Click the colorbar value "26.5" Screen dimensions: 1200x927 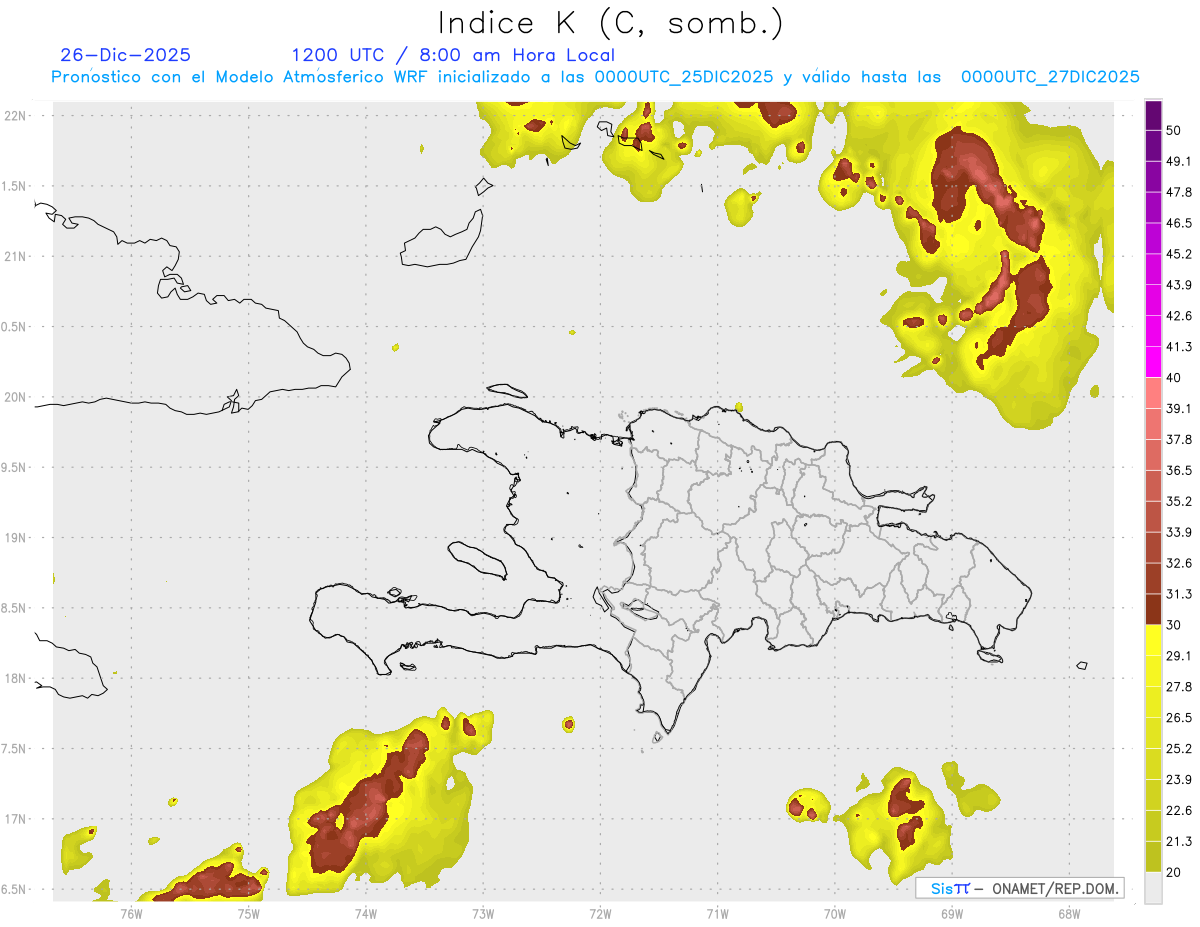coord(1179,718)
